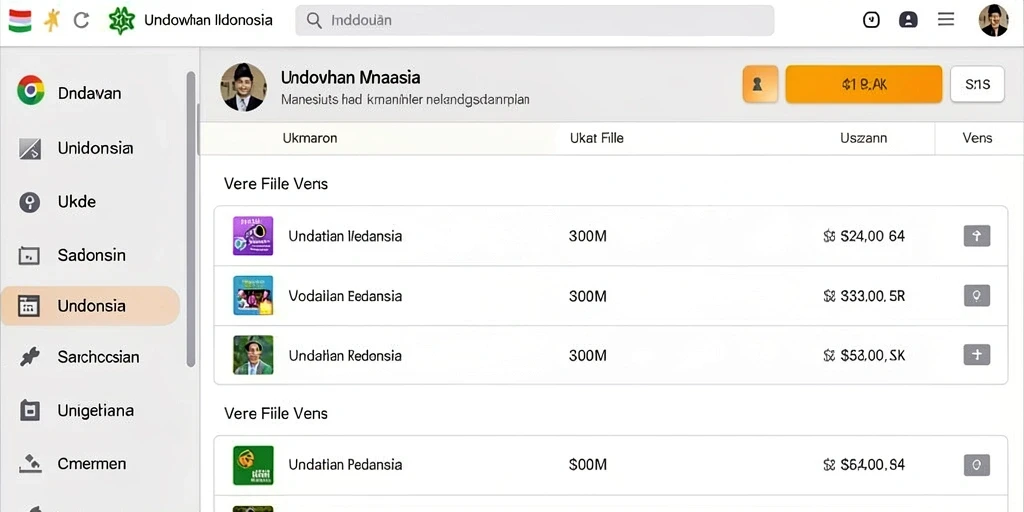Click the orange profile icon button

pos(760,84)
